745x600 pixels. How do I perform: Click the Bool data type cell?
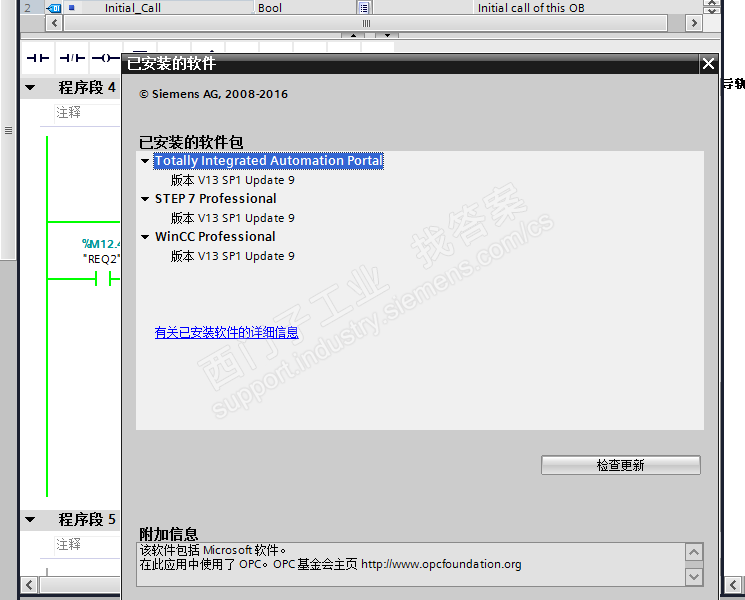coord(306,8)
